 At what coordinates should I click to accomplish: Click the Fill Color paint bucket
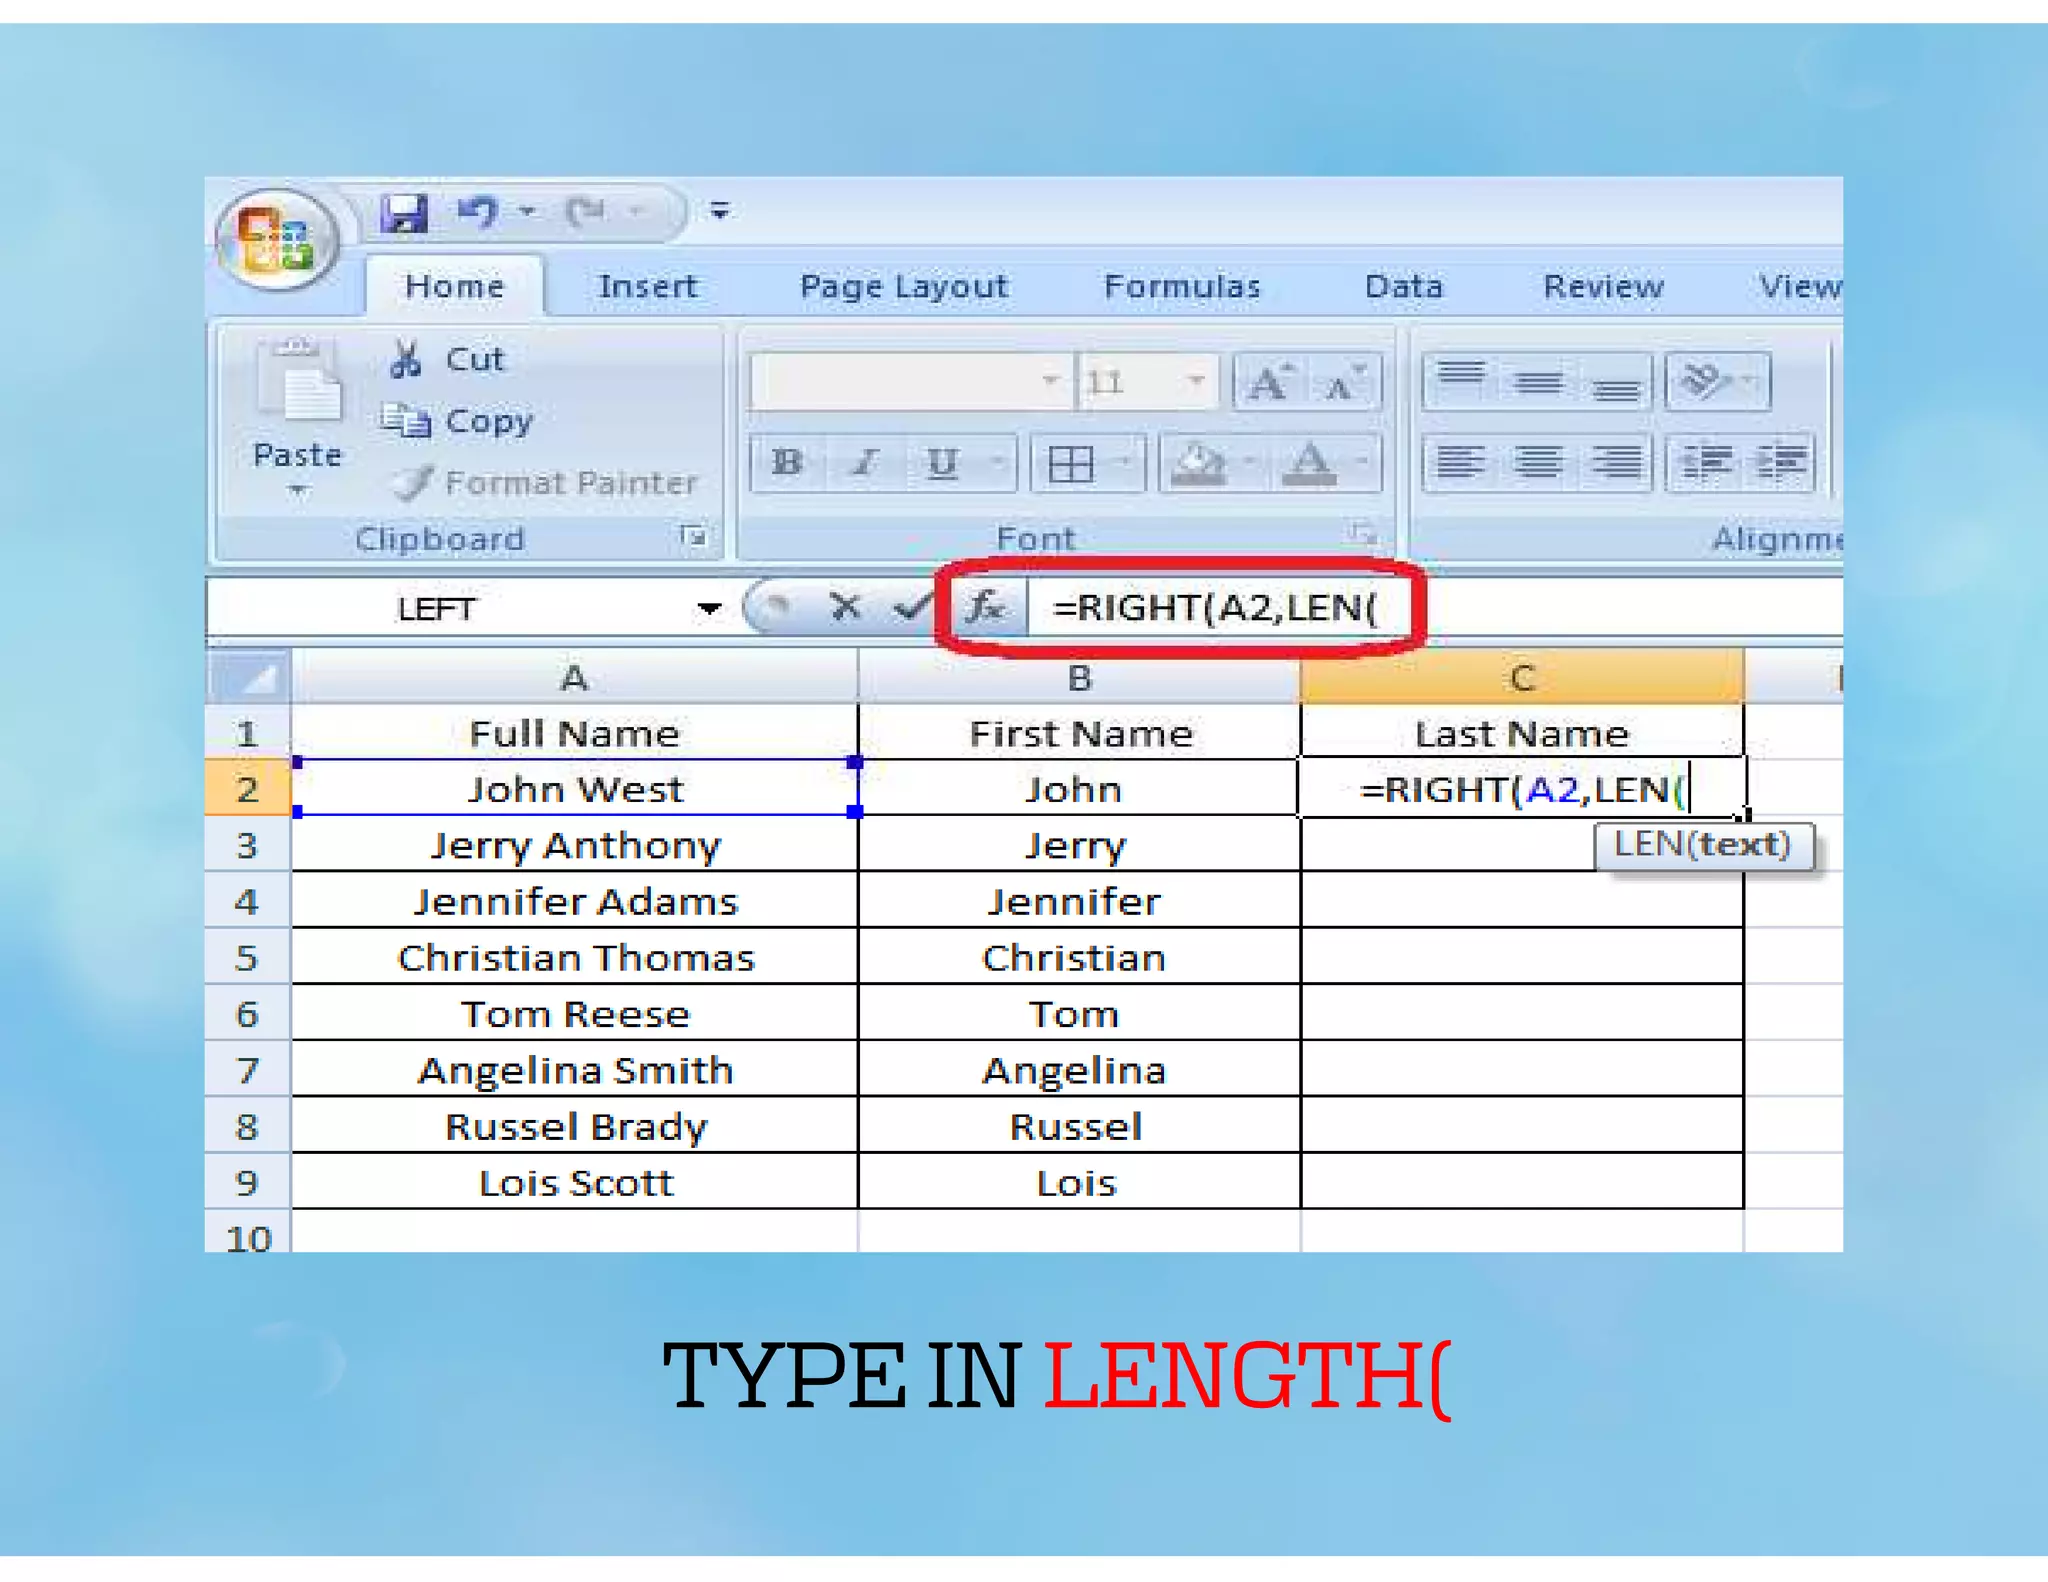[x=1197, y=463]
